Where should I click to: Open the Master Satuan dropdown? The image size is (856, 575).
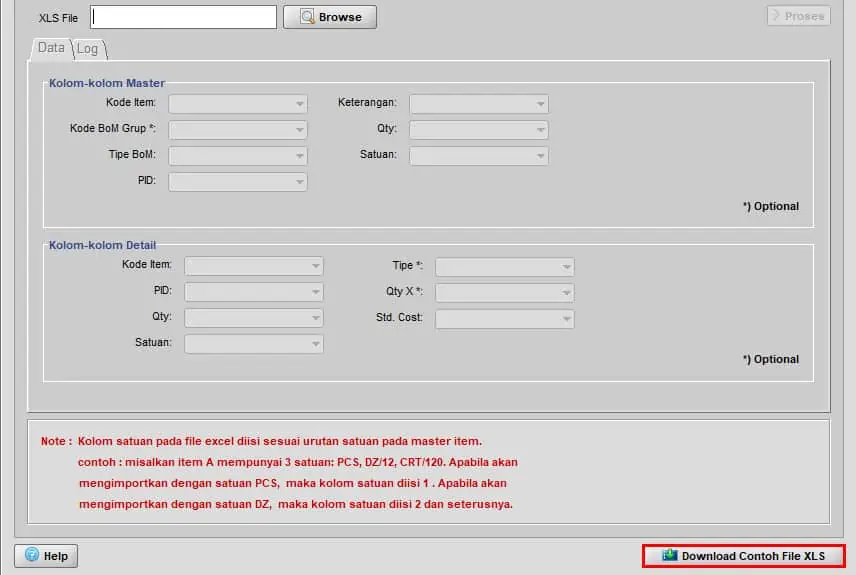coord(479,156)
